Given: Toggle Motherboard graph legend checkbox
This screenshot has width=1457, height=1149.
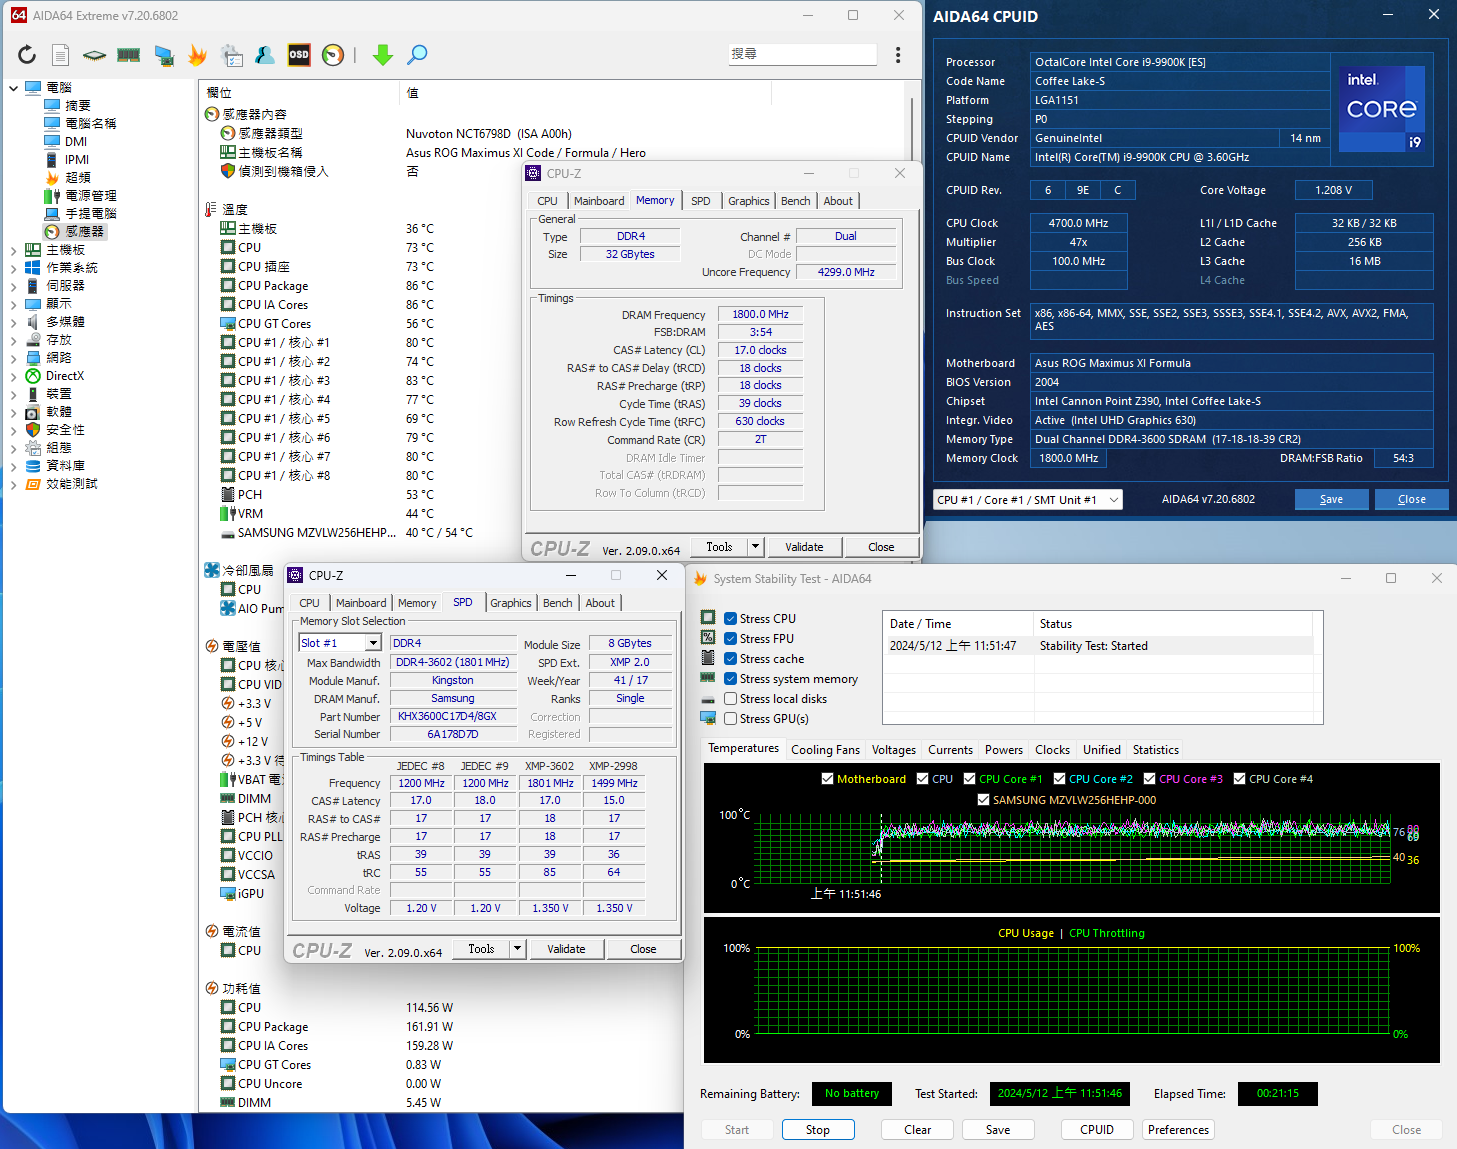Looking at the screenshot, I should (827, 778).
